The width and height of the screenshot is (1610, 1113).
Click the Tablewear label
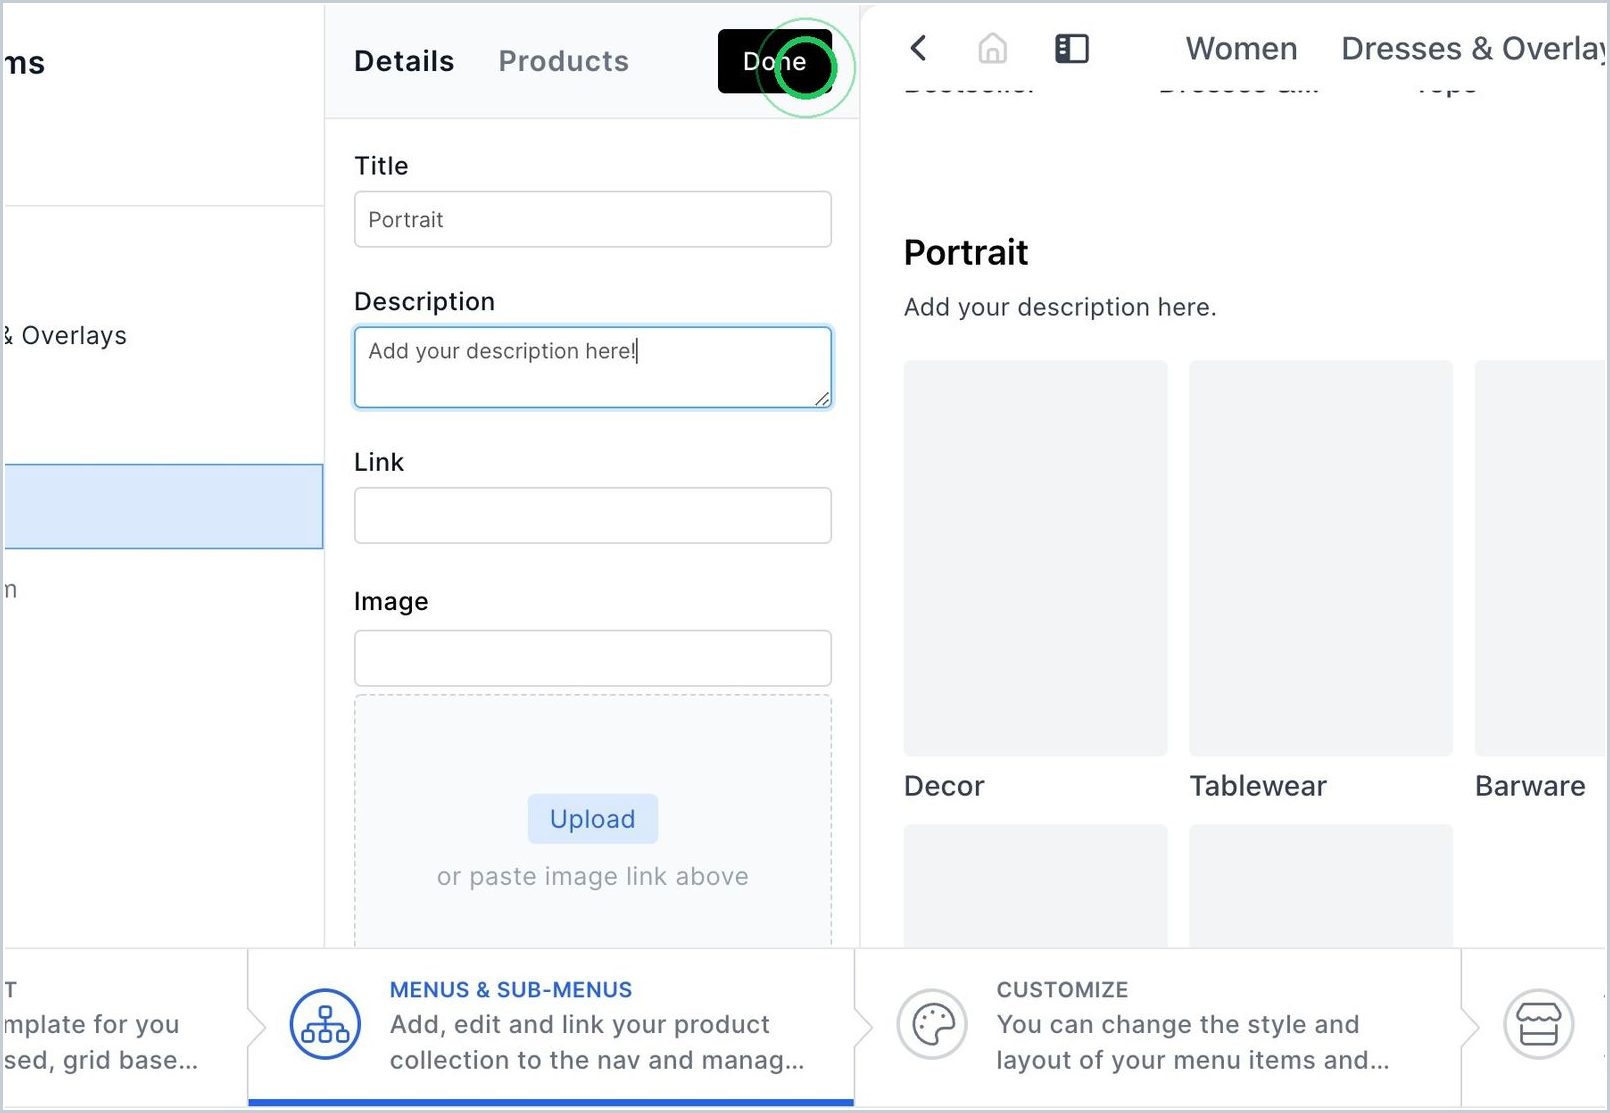(x=1258, y=786)
